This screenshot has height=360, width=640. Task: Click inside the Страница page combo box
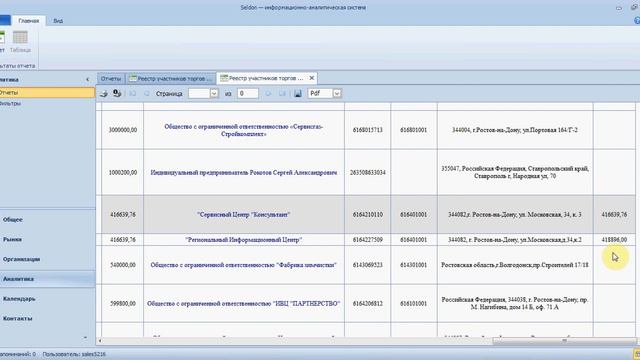click(199, 93)
